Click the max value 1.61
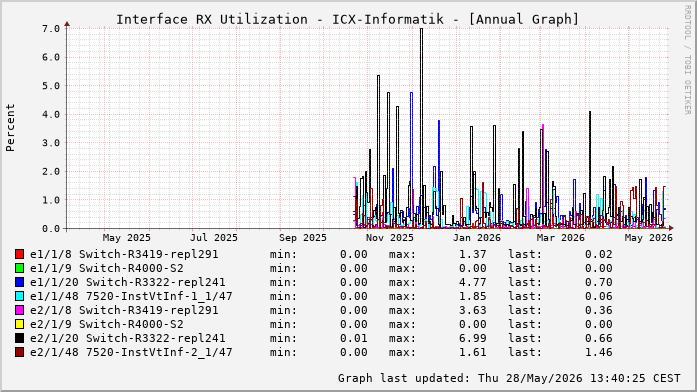 tap(473, 352)
